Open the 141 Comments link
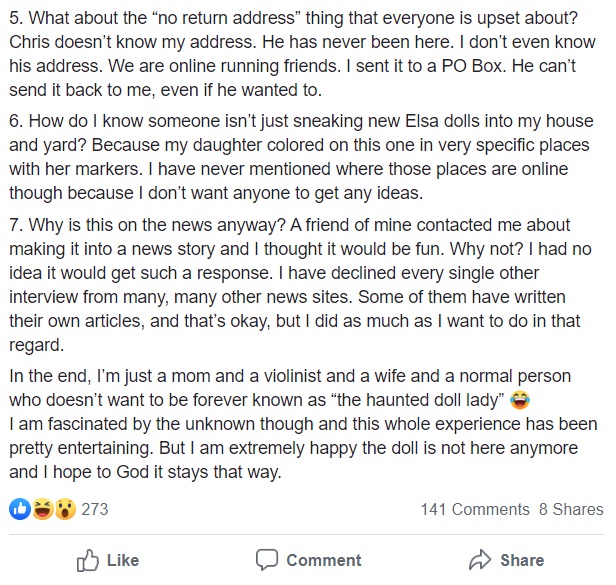 point(474,509)
